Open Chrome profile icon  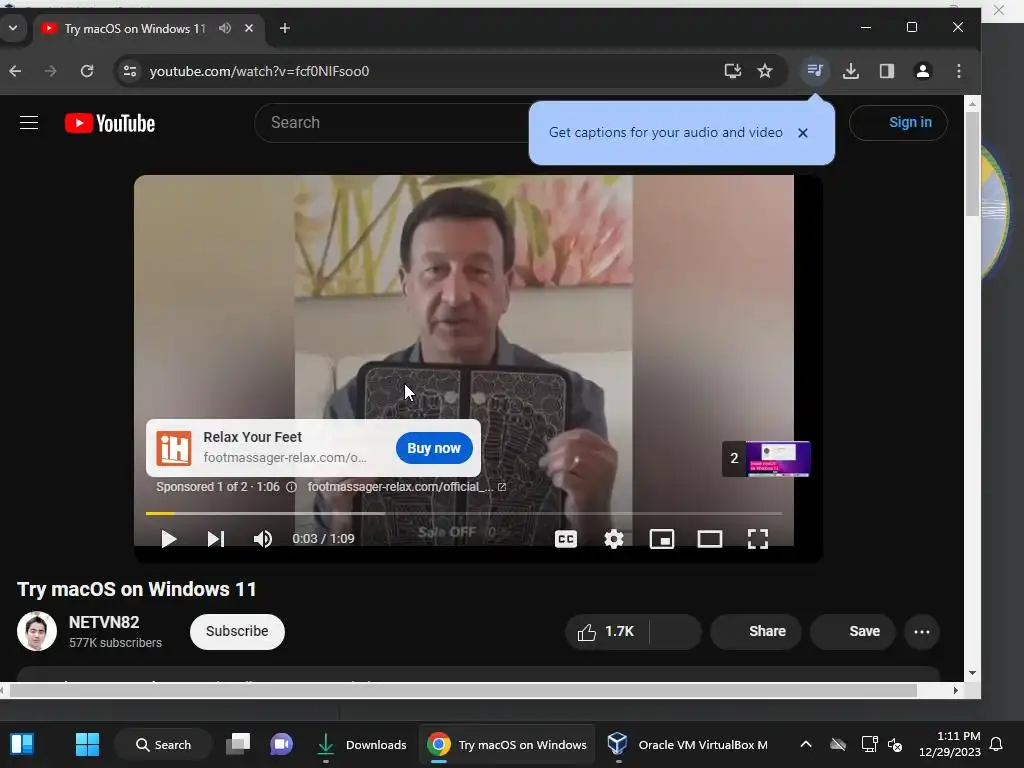coord(922,71)
